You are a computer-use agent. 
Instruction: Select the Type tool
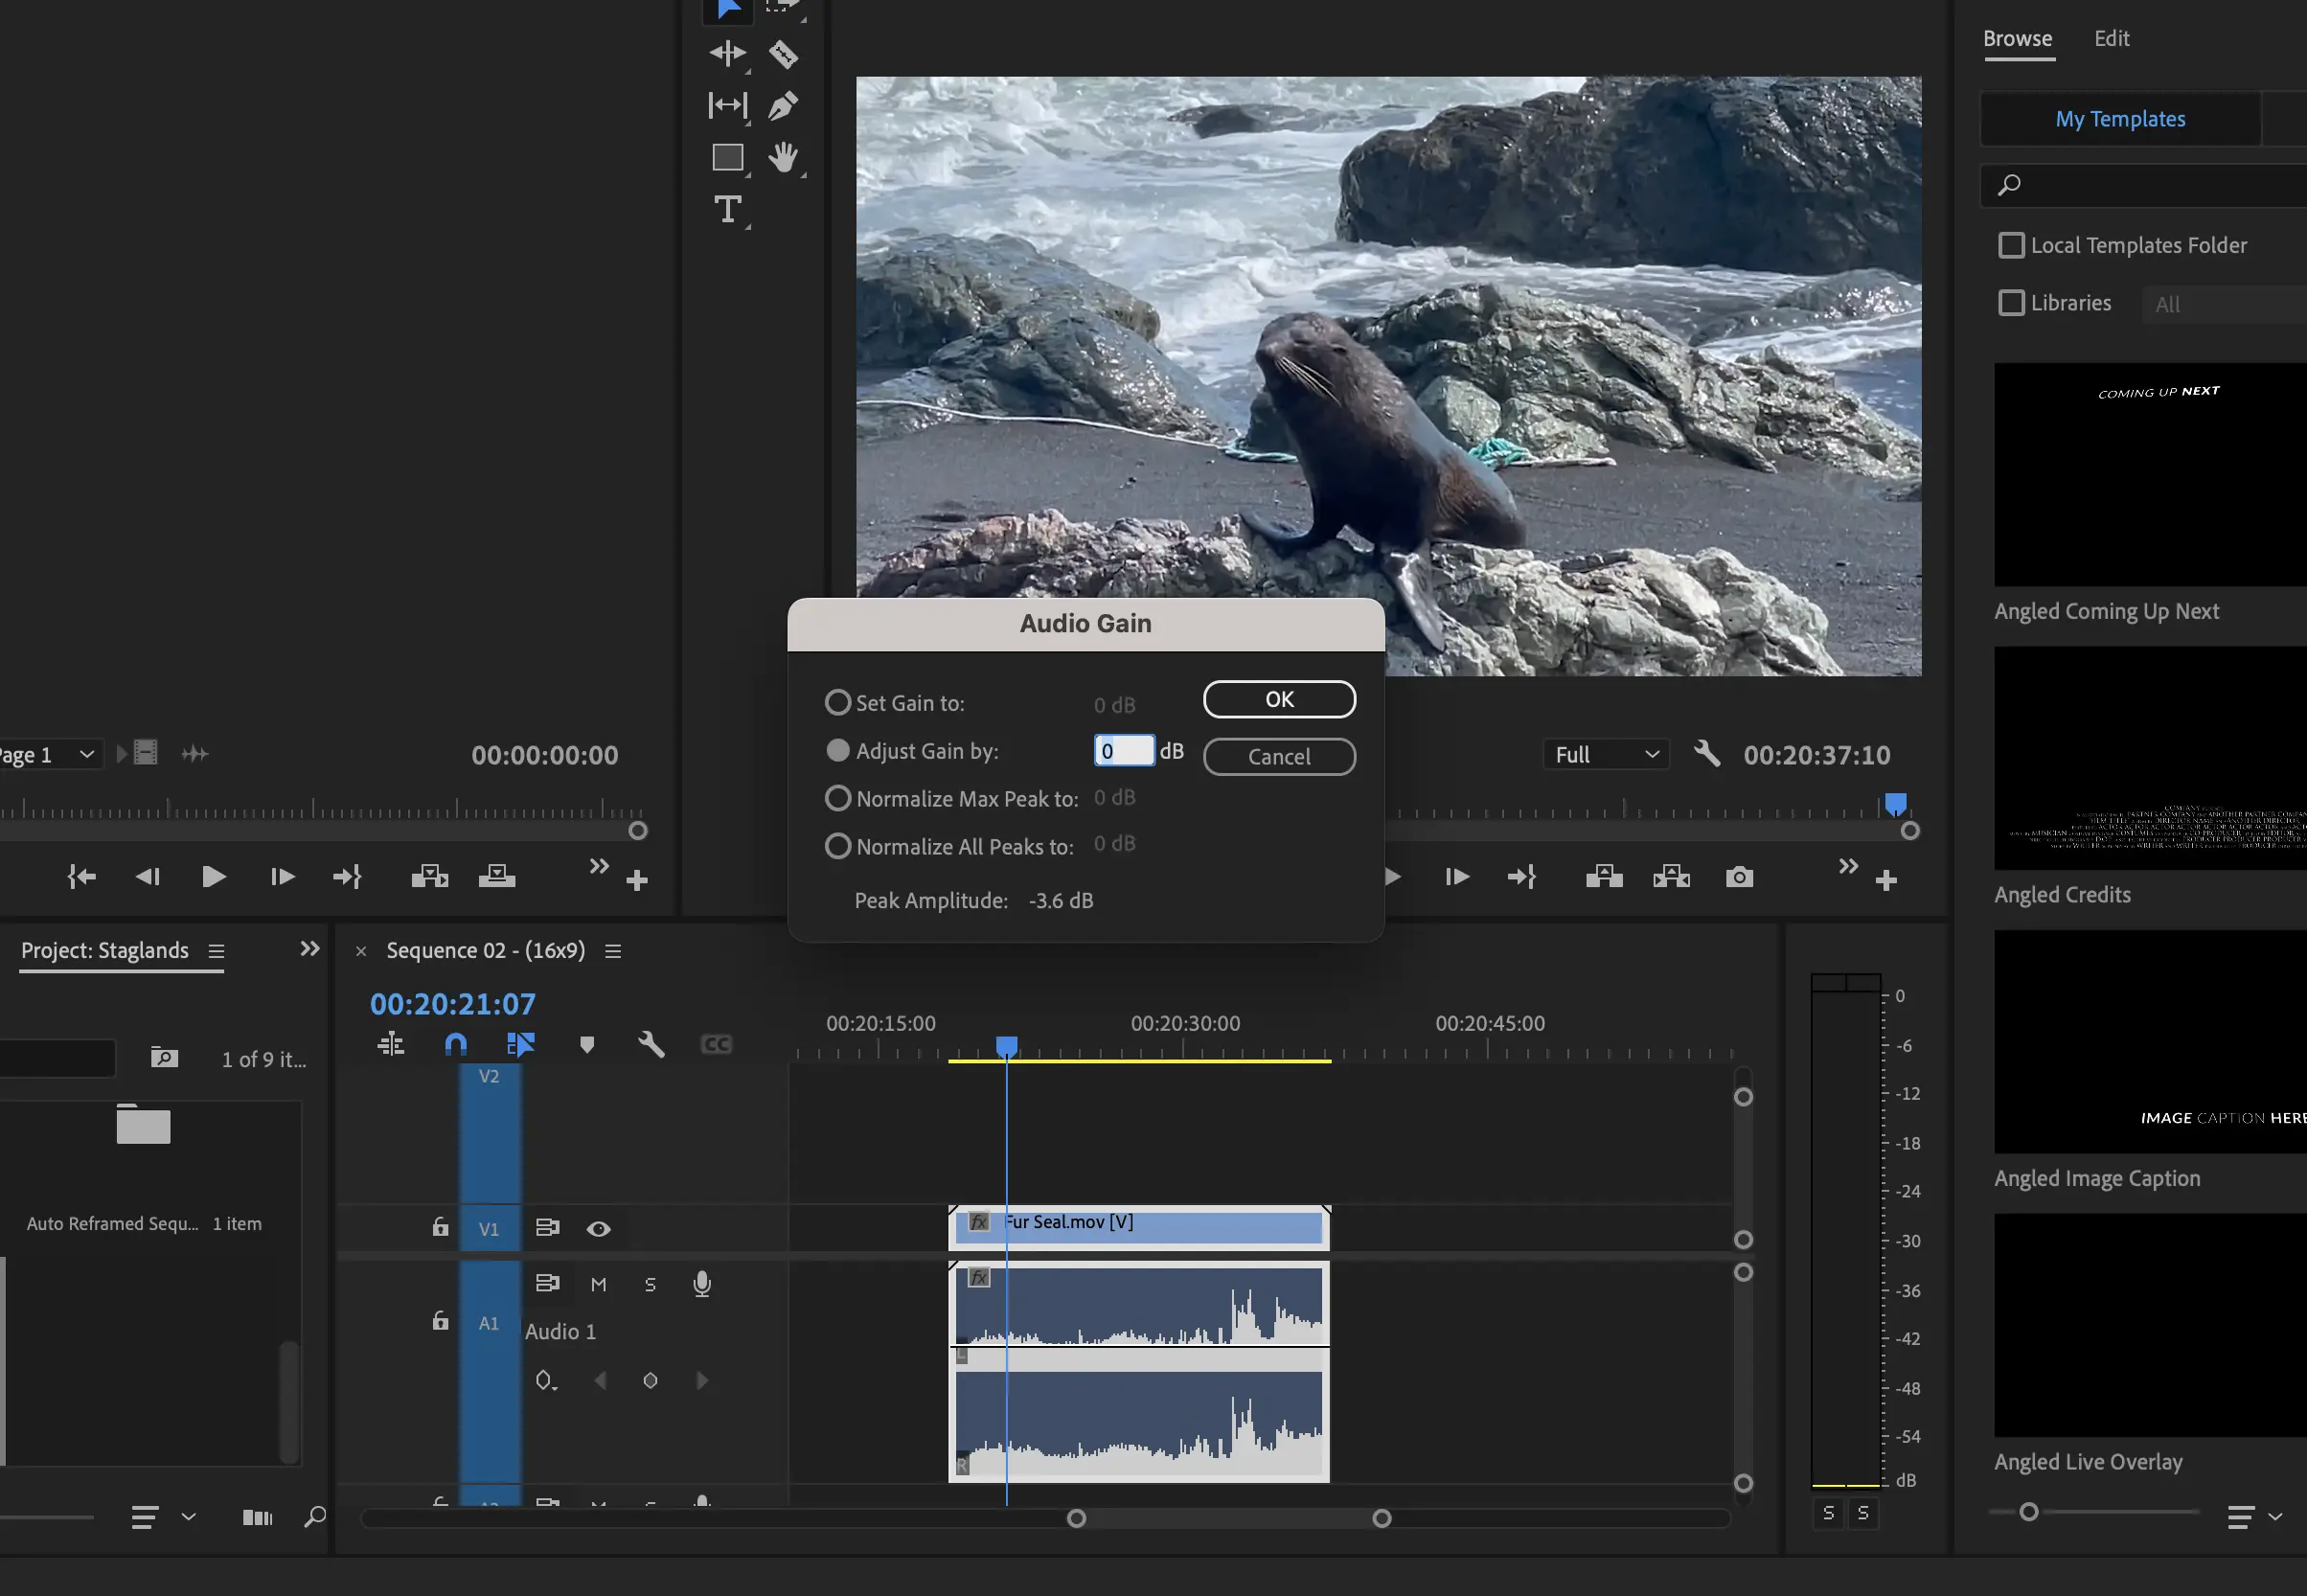[x=728, y=209]
